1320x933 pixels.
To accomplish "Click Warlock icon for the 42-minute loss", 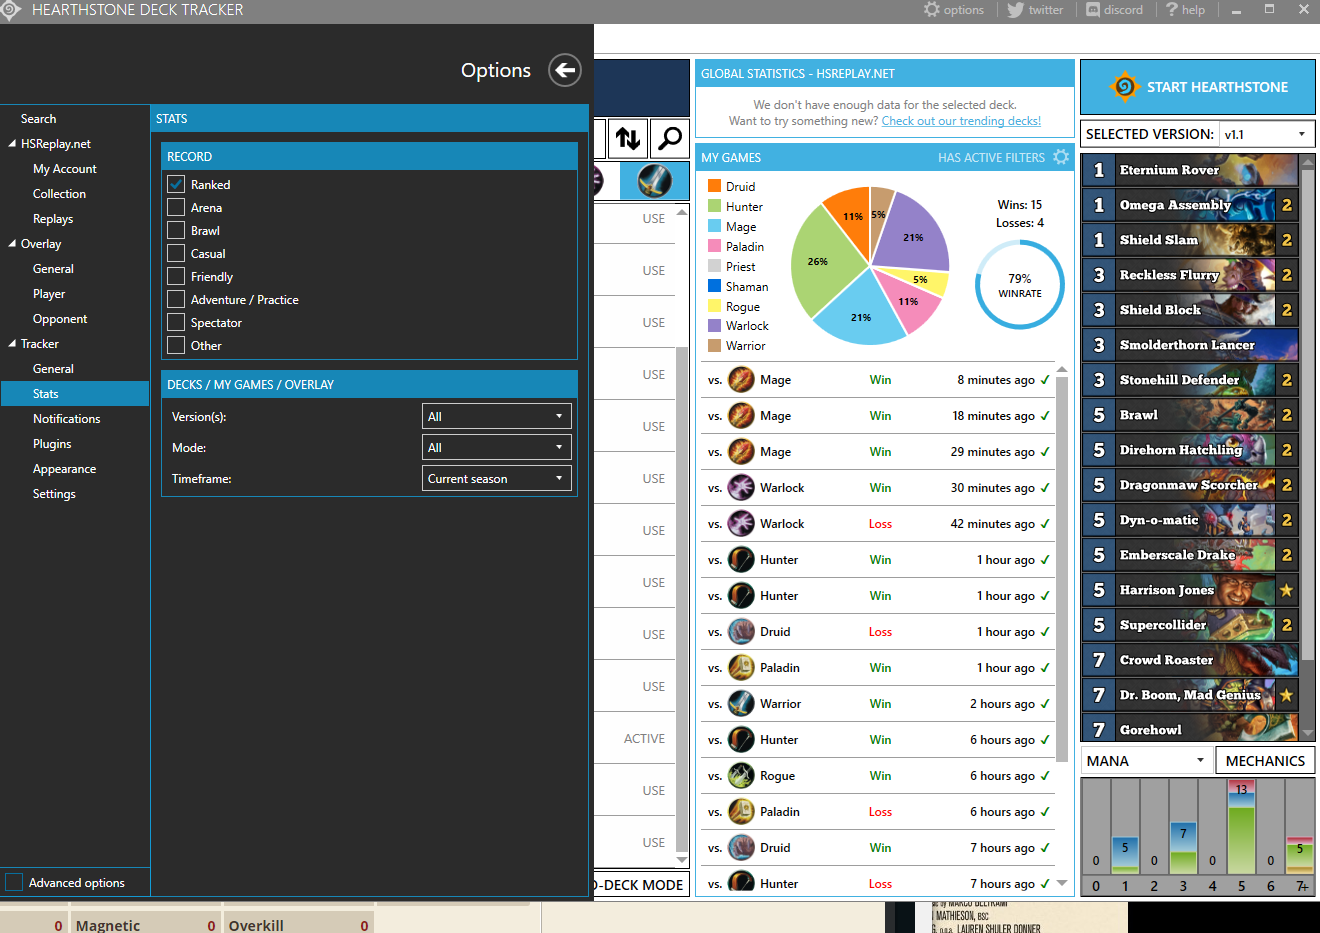I will 741,524.
